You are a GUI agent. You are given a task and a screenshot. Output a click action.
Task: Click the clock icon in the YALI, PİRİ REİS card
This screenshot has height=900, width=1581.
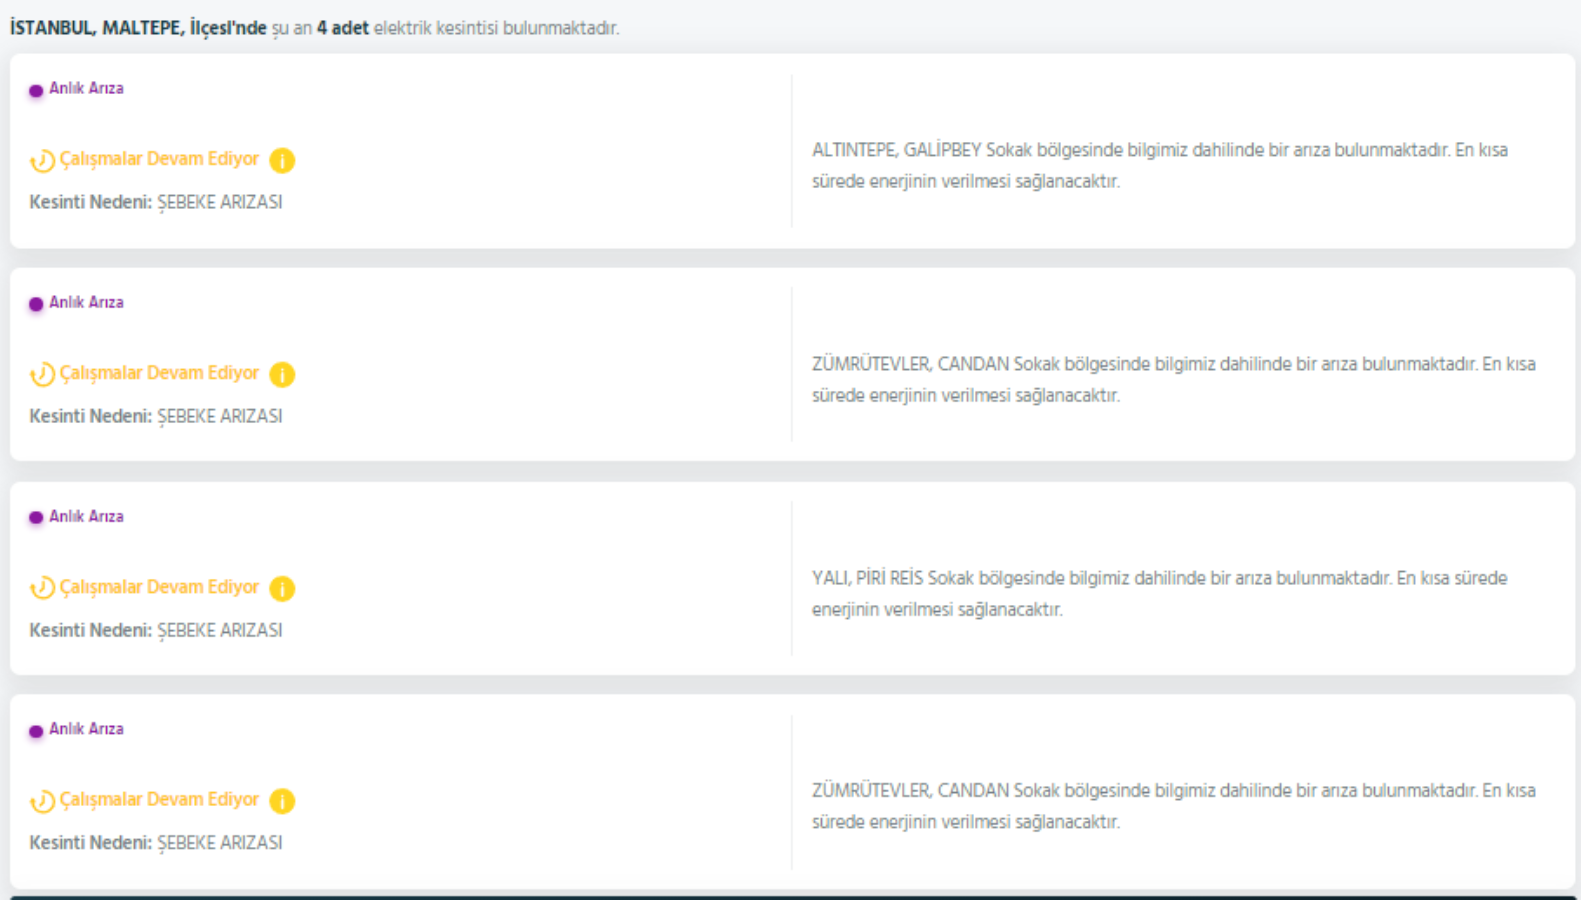click(x=42, y=588)
